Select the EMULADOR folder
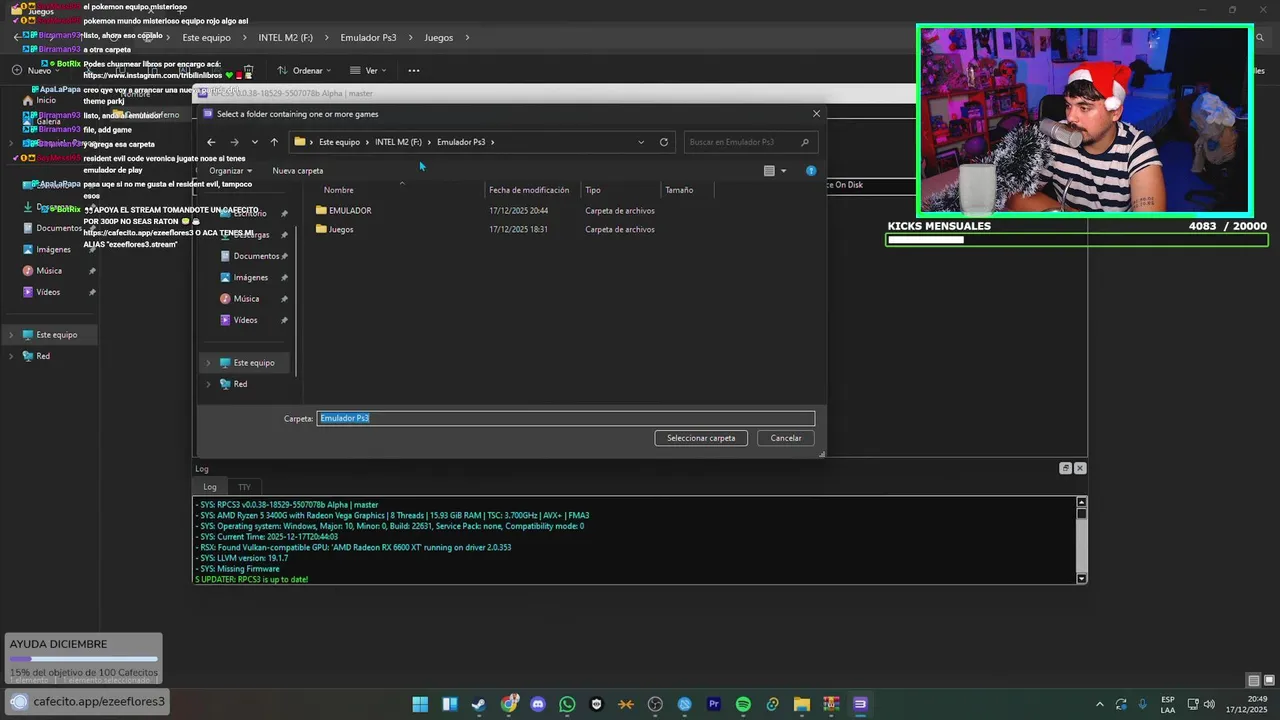Screen dimensions: 1280x720 pos(350,211)
